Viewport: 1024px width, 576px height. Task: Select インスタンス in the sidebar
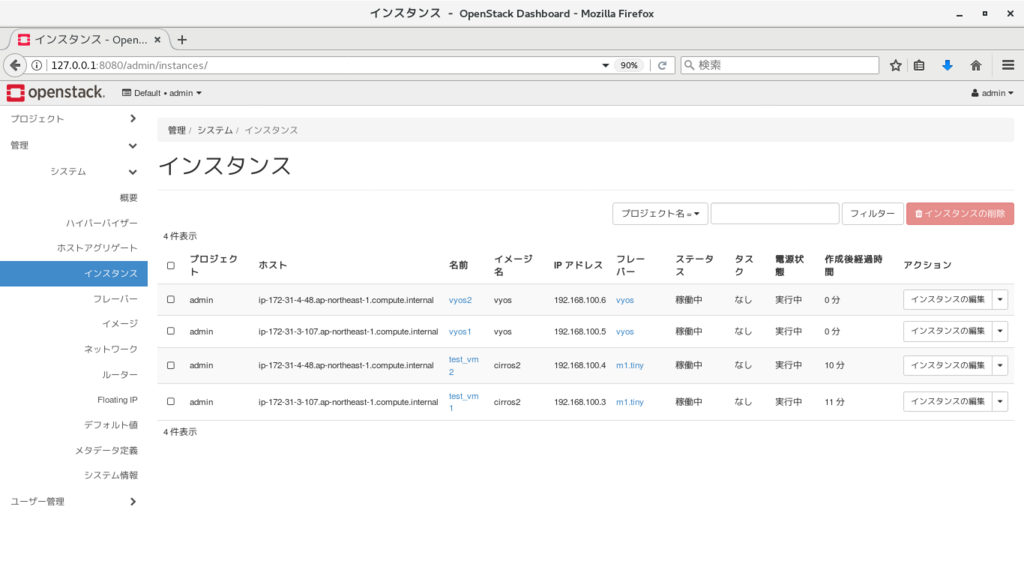pyautogui.click(x=74, y=274)
